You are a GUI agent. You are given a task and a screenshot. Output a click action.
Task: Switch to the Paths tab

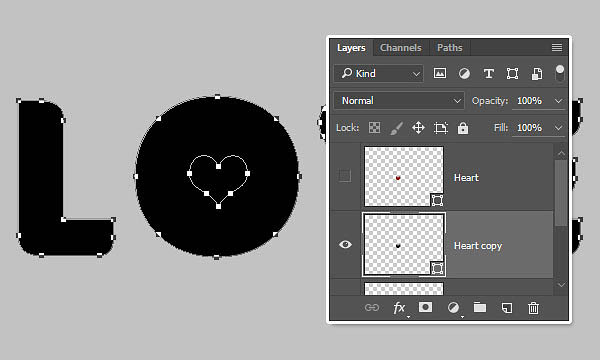point(450,48)
